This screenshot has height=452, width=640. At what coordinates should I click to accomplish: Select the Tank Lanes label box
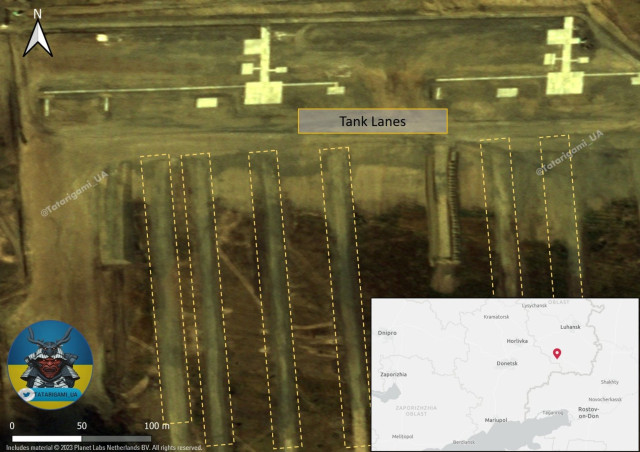(372, 121)
